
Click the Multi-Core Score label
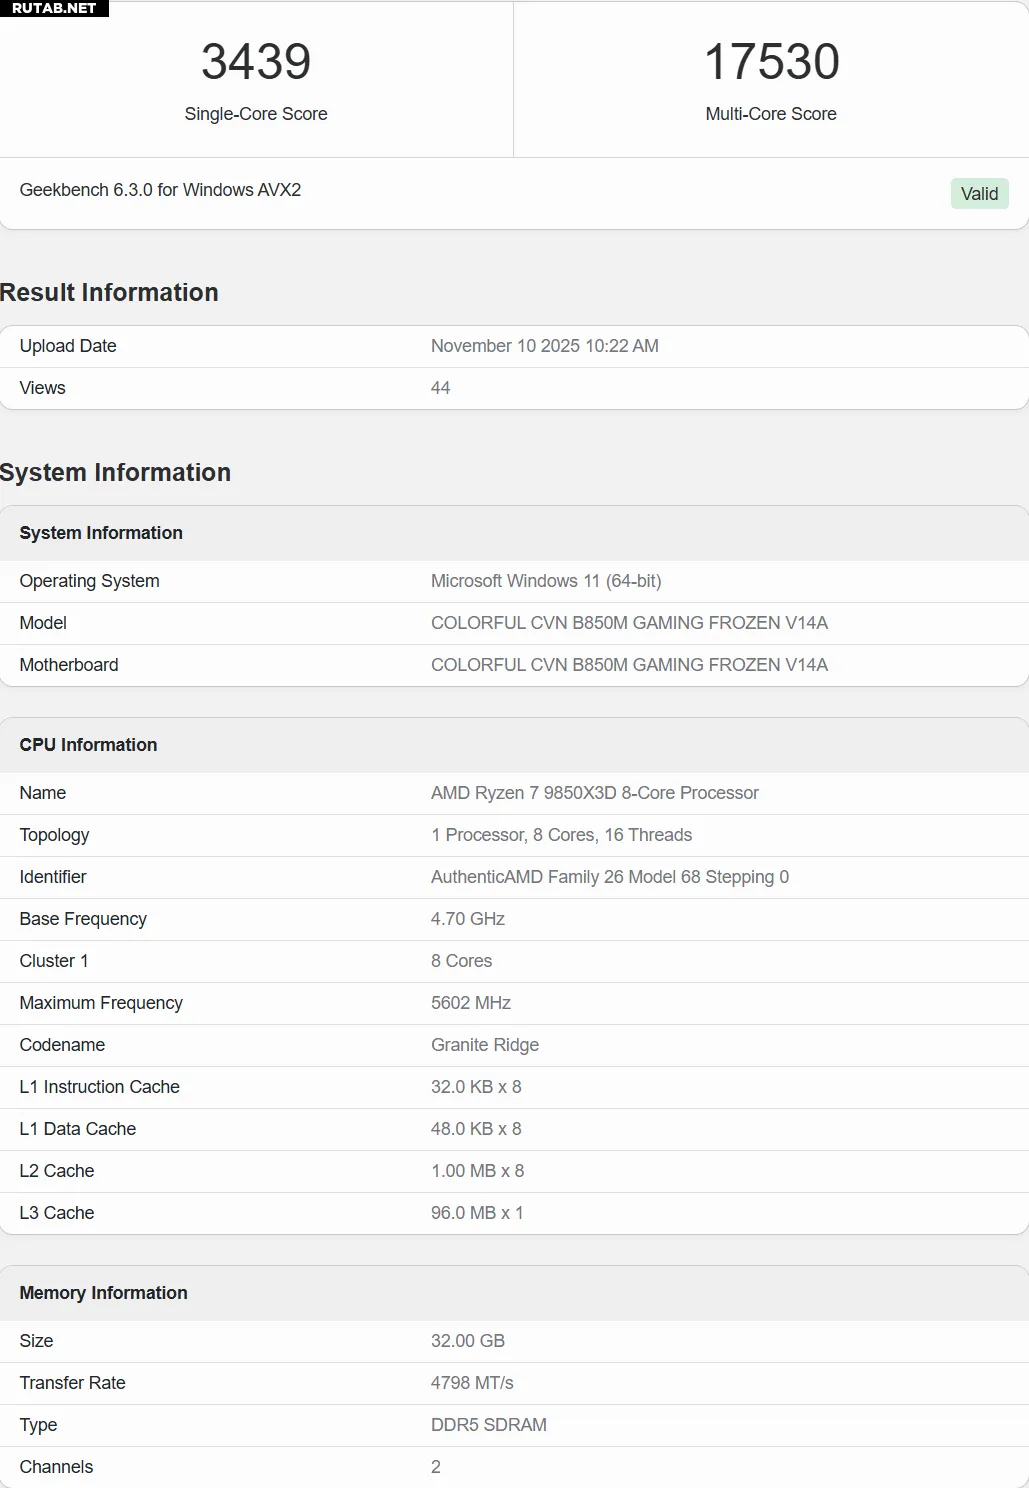click(x=771, y=114)
